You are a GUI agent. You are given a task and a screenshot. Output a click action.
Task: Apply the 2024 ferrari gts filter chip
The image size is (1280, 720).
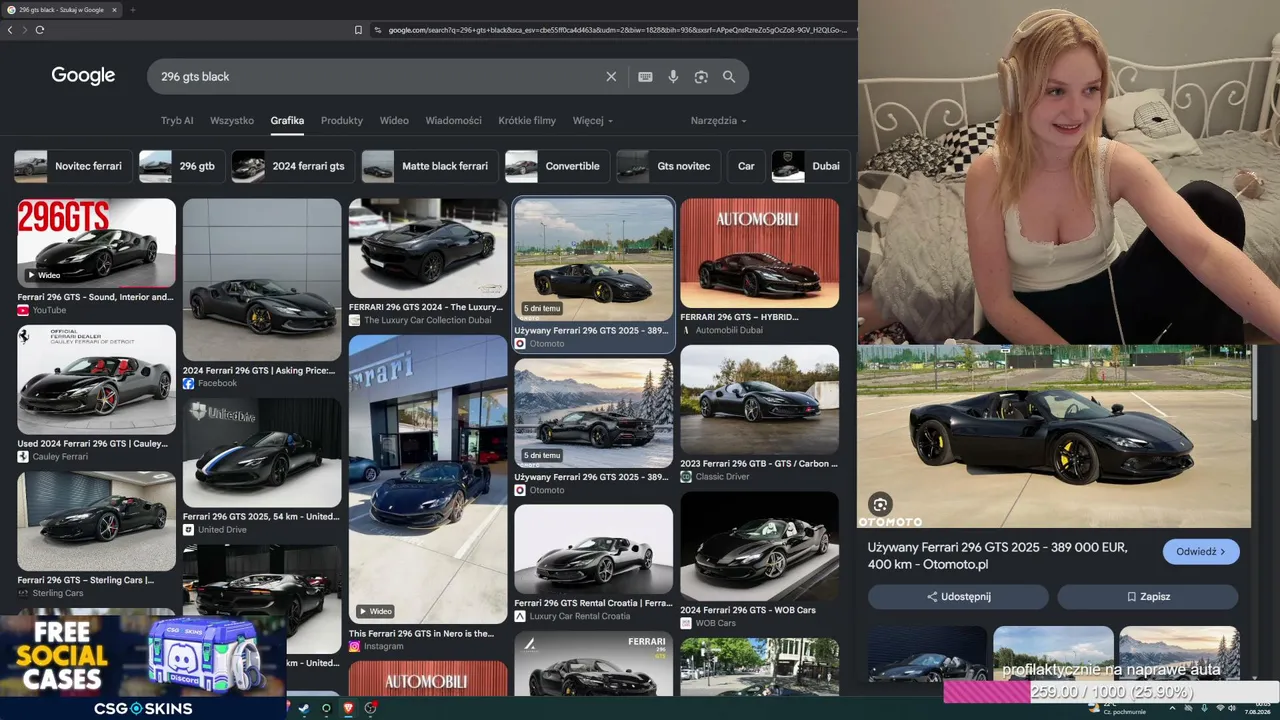pos(293,166)
